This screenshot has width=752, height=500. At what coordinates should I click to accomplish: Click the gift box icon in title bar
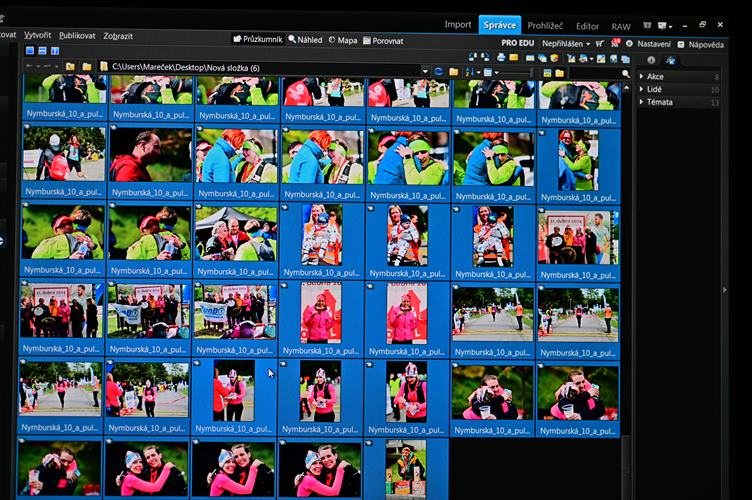[647, 25]
